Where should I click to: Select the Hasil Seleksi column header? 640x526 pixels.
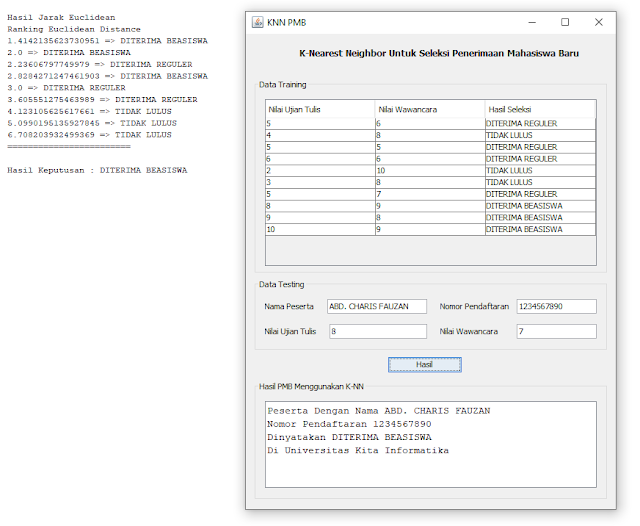pos(540,109)
